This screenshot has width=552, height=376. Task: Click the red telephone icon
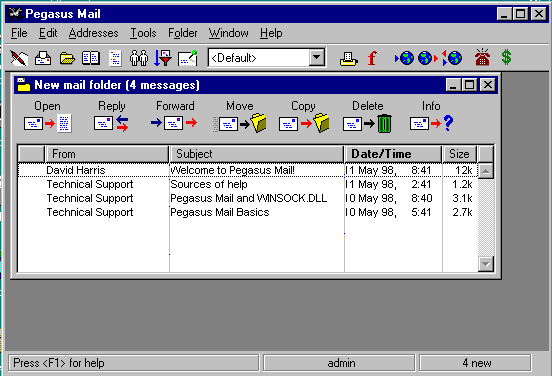point(482,57)
